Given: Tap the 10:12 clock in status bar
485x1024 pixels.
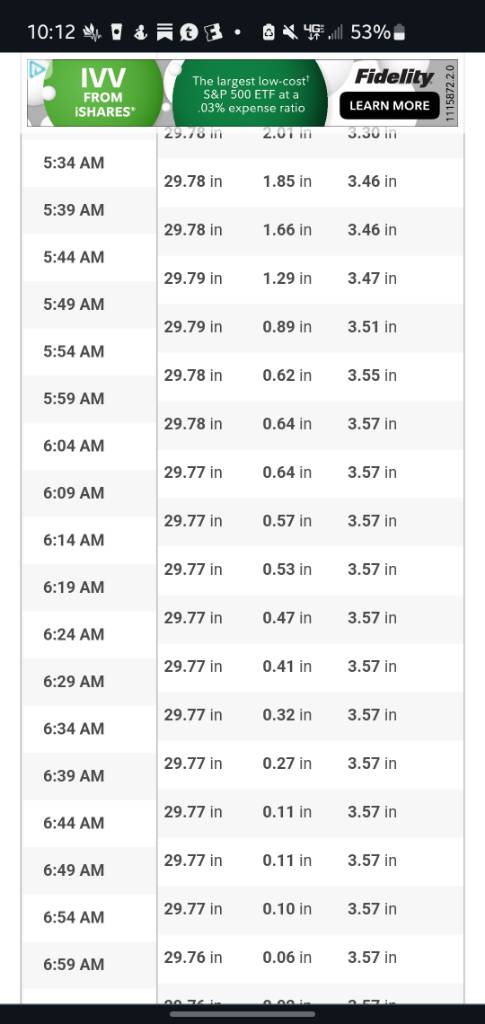Looking at the screenshot, I should pyautogui.click(x=52, y=32).
